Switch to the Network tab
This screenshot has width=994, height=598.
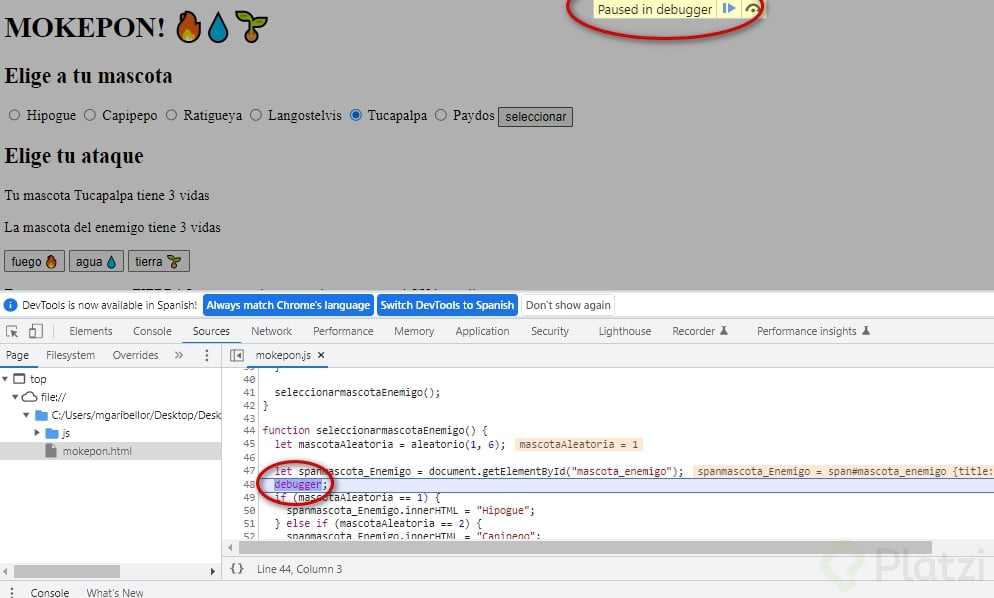[x=271, y=331]
